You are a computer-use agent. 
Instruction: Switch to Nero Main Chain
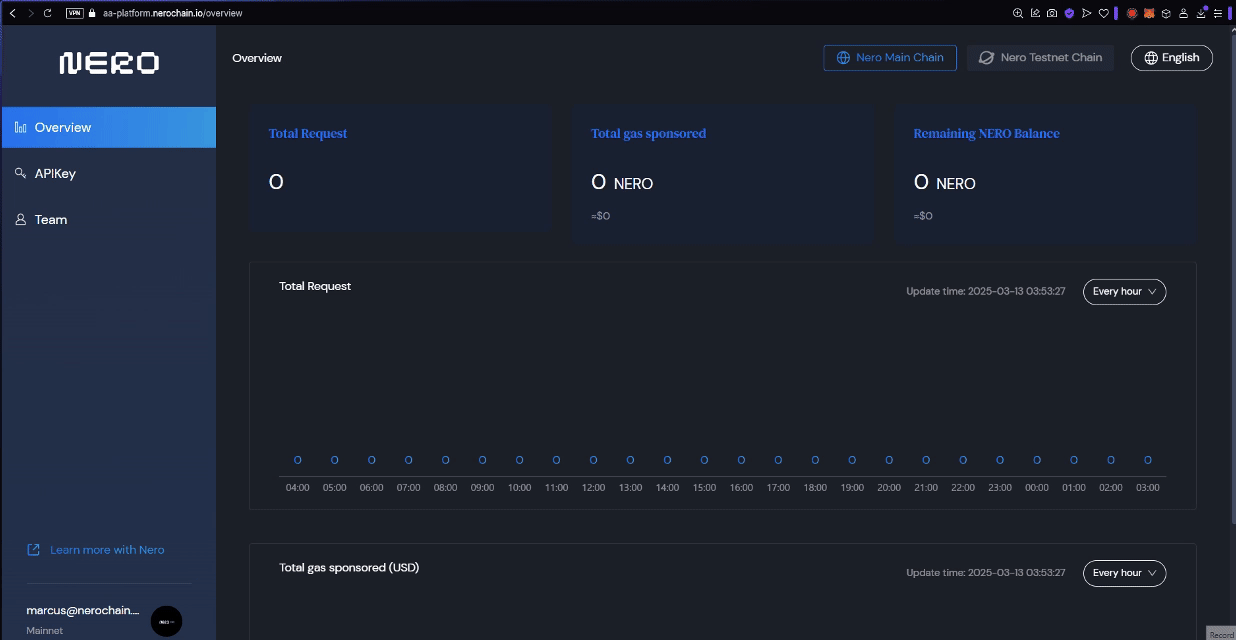pyautogui.click(x=889, y=58)
